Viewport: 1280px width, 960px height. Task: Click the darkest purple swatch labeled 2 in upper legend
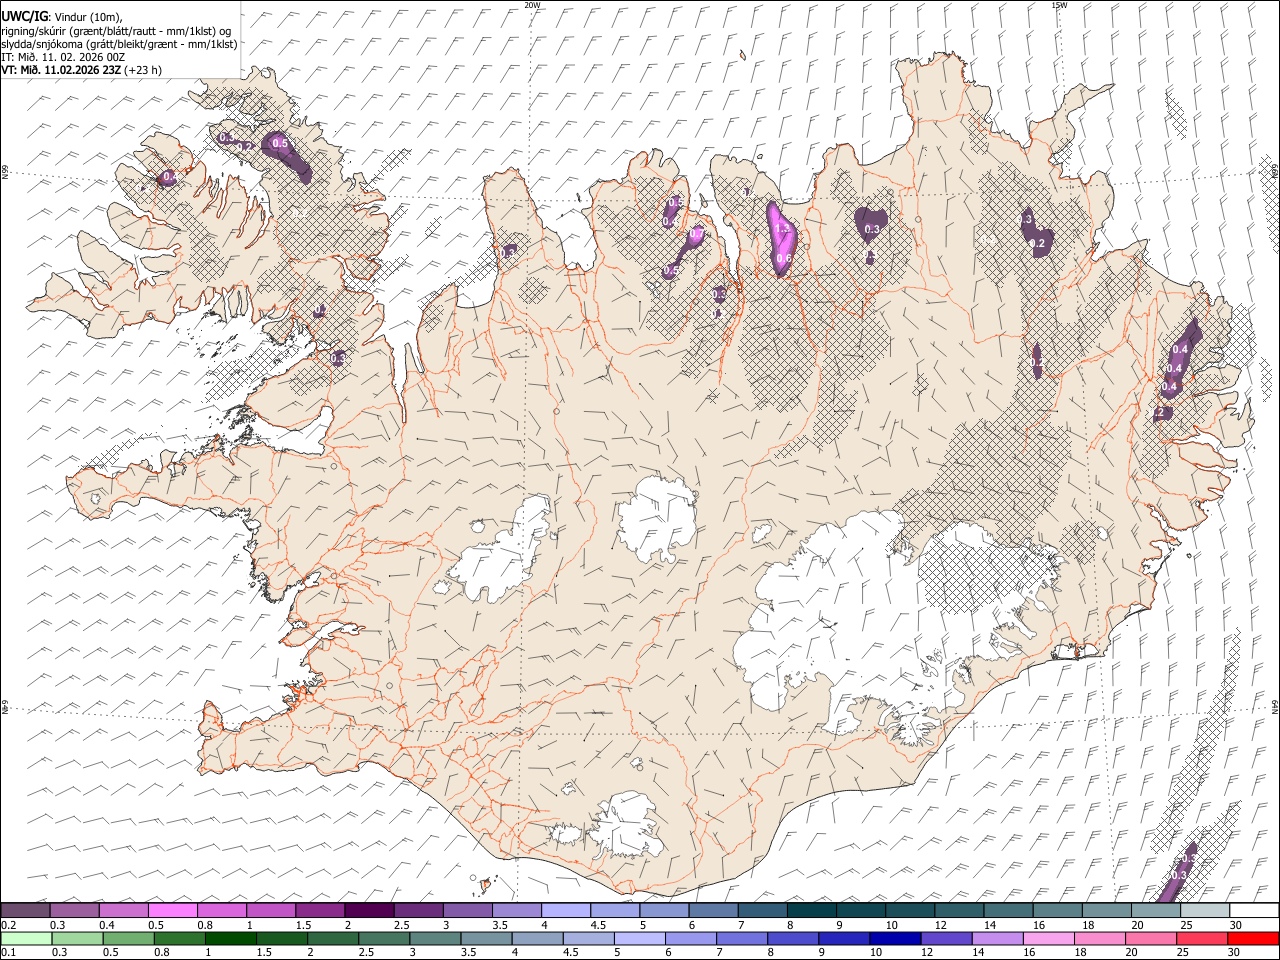point(369,910)
